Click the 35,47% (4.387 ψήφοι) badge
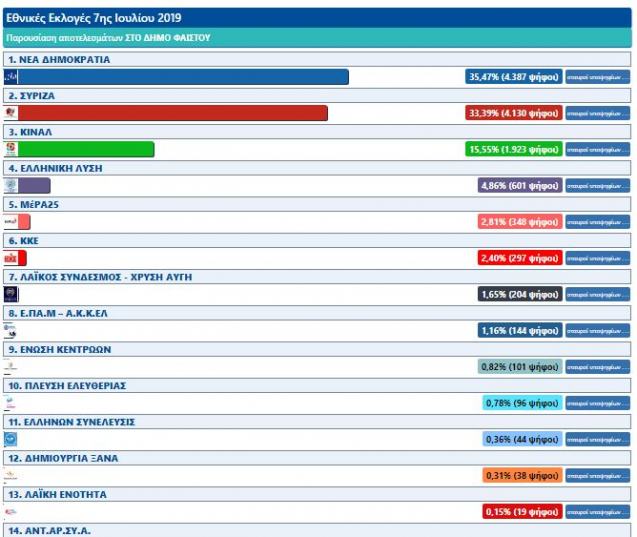The width and height of the screenshot is (637, 537). click(x=514, y=77)
